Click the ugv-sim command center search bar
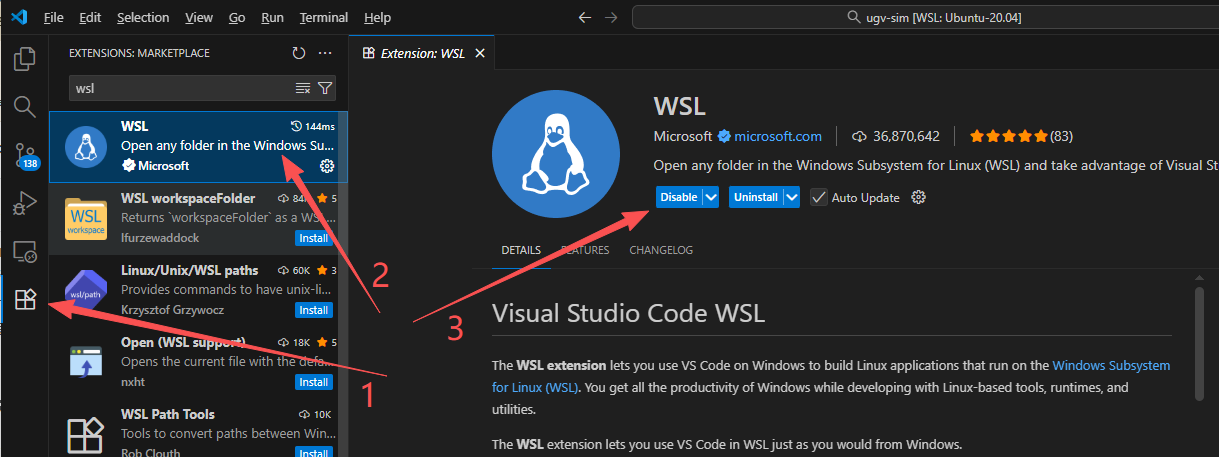This screenshot has height=457, width=1219. [x=935, y=17]
